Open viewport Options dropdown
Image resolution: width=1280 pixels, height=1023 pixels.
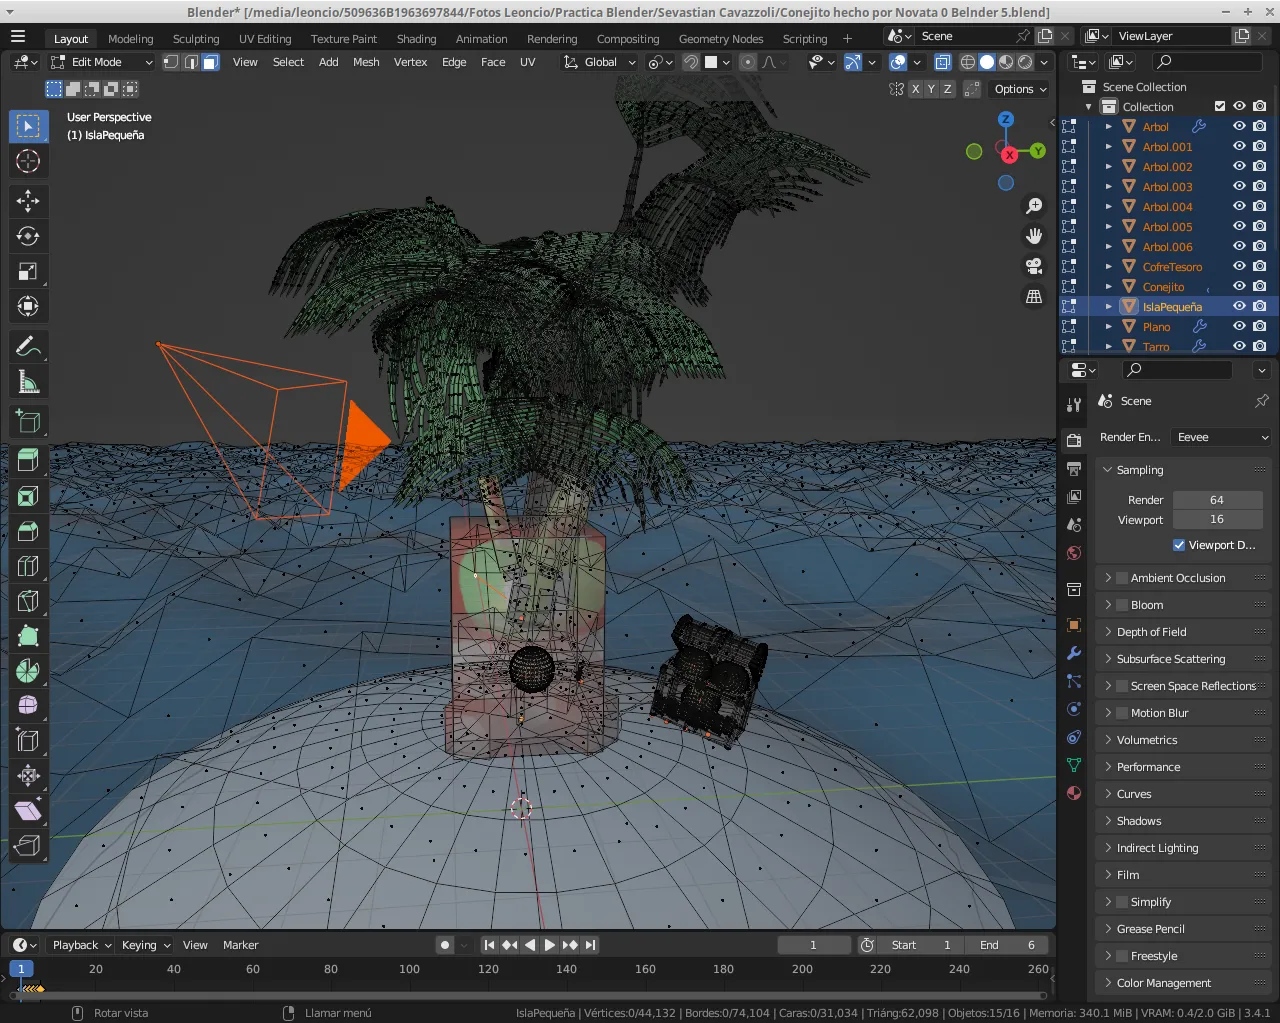click(x=1020, y=89)
